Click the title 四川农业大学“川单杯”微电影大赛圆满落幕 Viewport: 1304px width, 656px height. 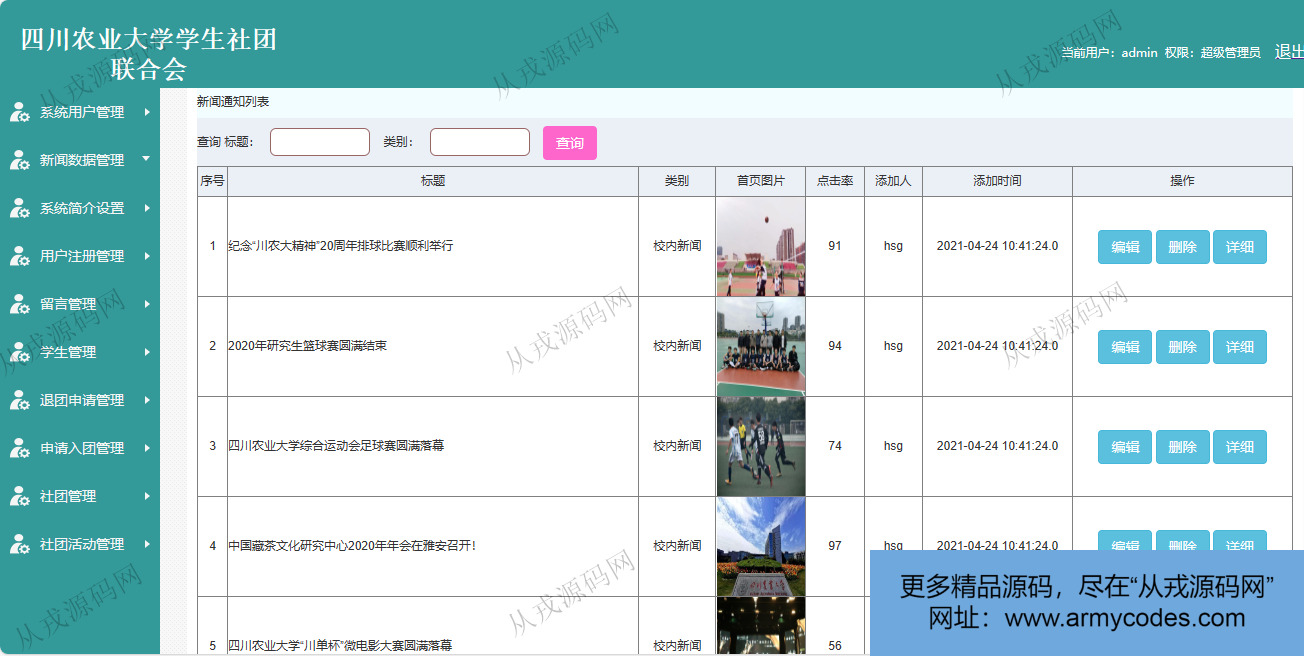point(340,646)
